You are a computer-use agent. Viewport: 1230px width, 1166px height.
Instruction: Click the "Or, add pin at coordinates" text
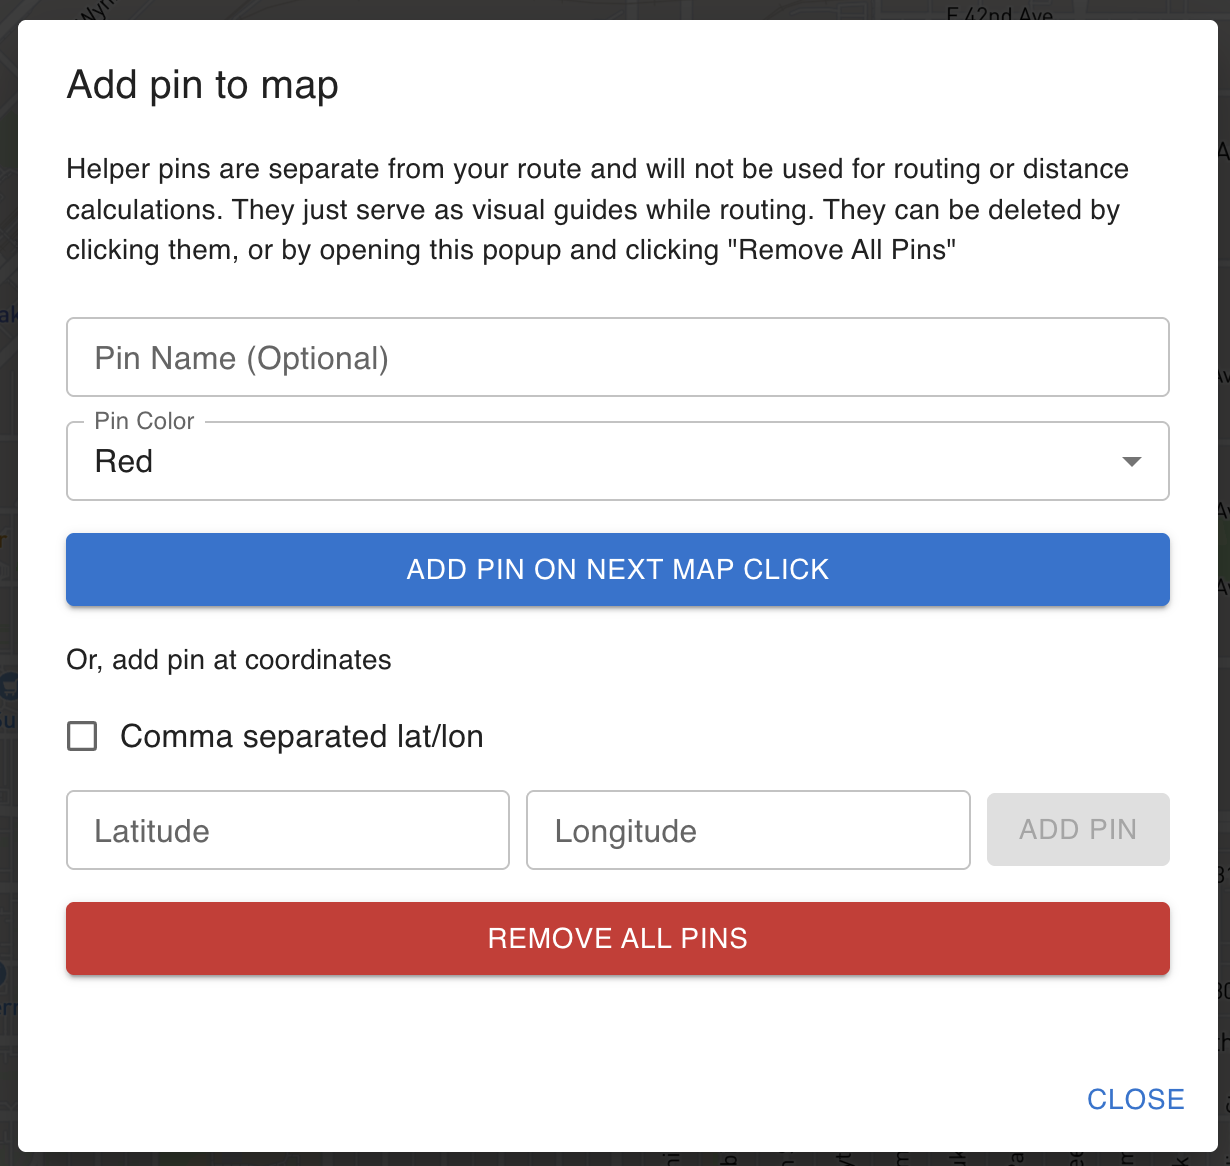[x=229, y=660]
